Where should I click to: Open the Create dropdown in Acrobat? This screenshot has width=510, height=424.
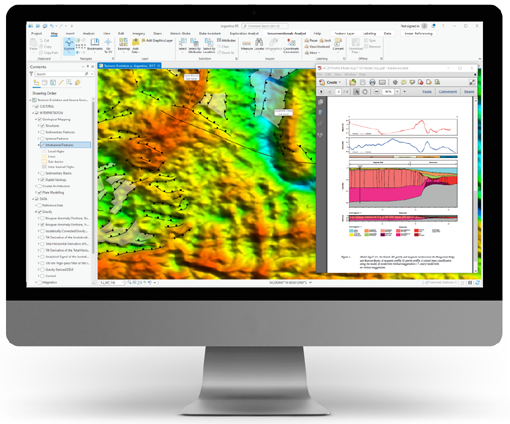tap(331, 82)
